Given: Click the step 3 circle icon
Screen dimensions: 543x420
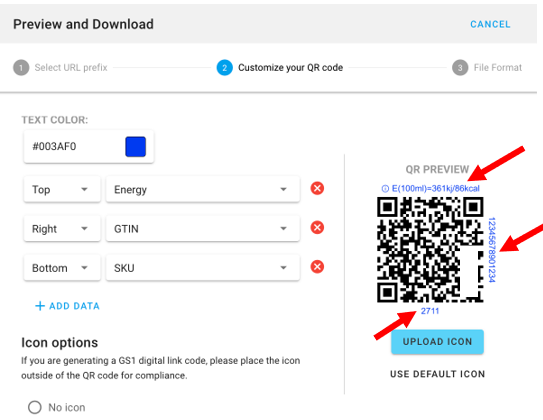Looking at the screenshot, I should click(x=460, y=68).
